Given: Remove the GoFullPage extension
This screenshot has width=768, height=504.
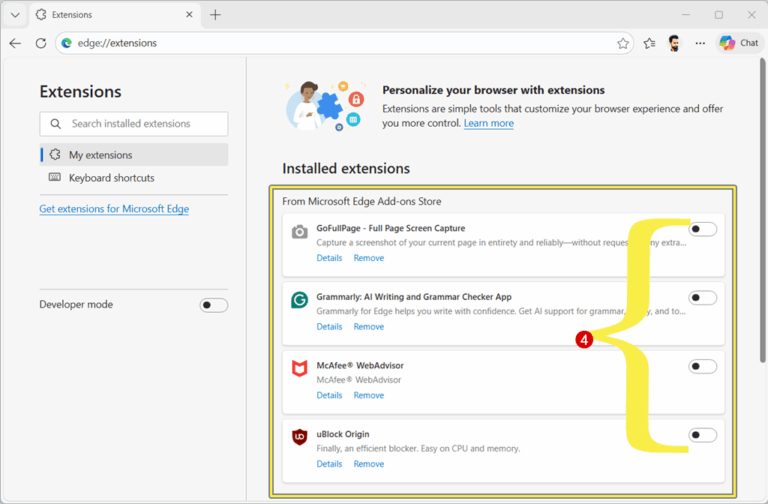Looking at the screenshot, I should click(369, 258).
